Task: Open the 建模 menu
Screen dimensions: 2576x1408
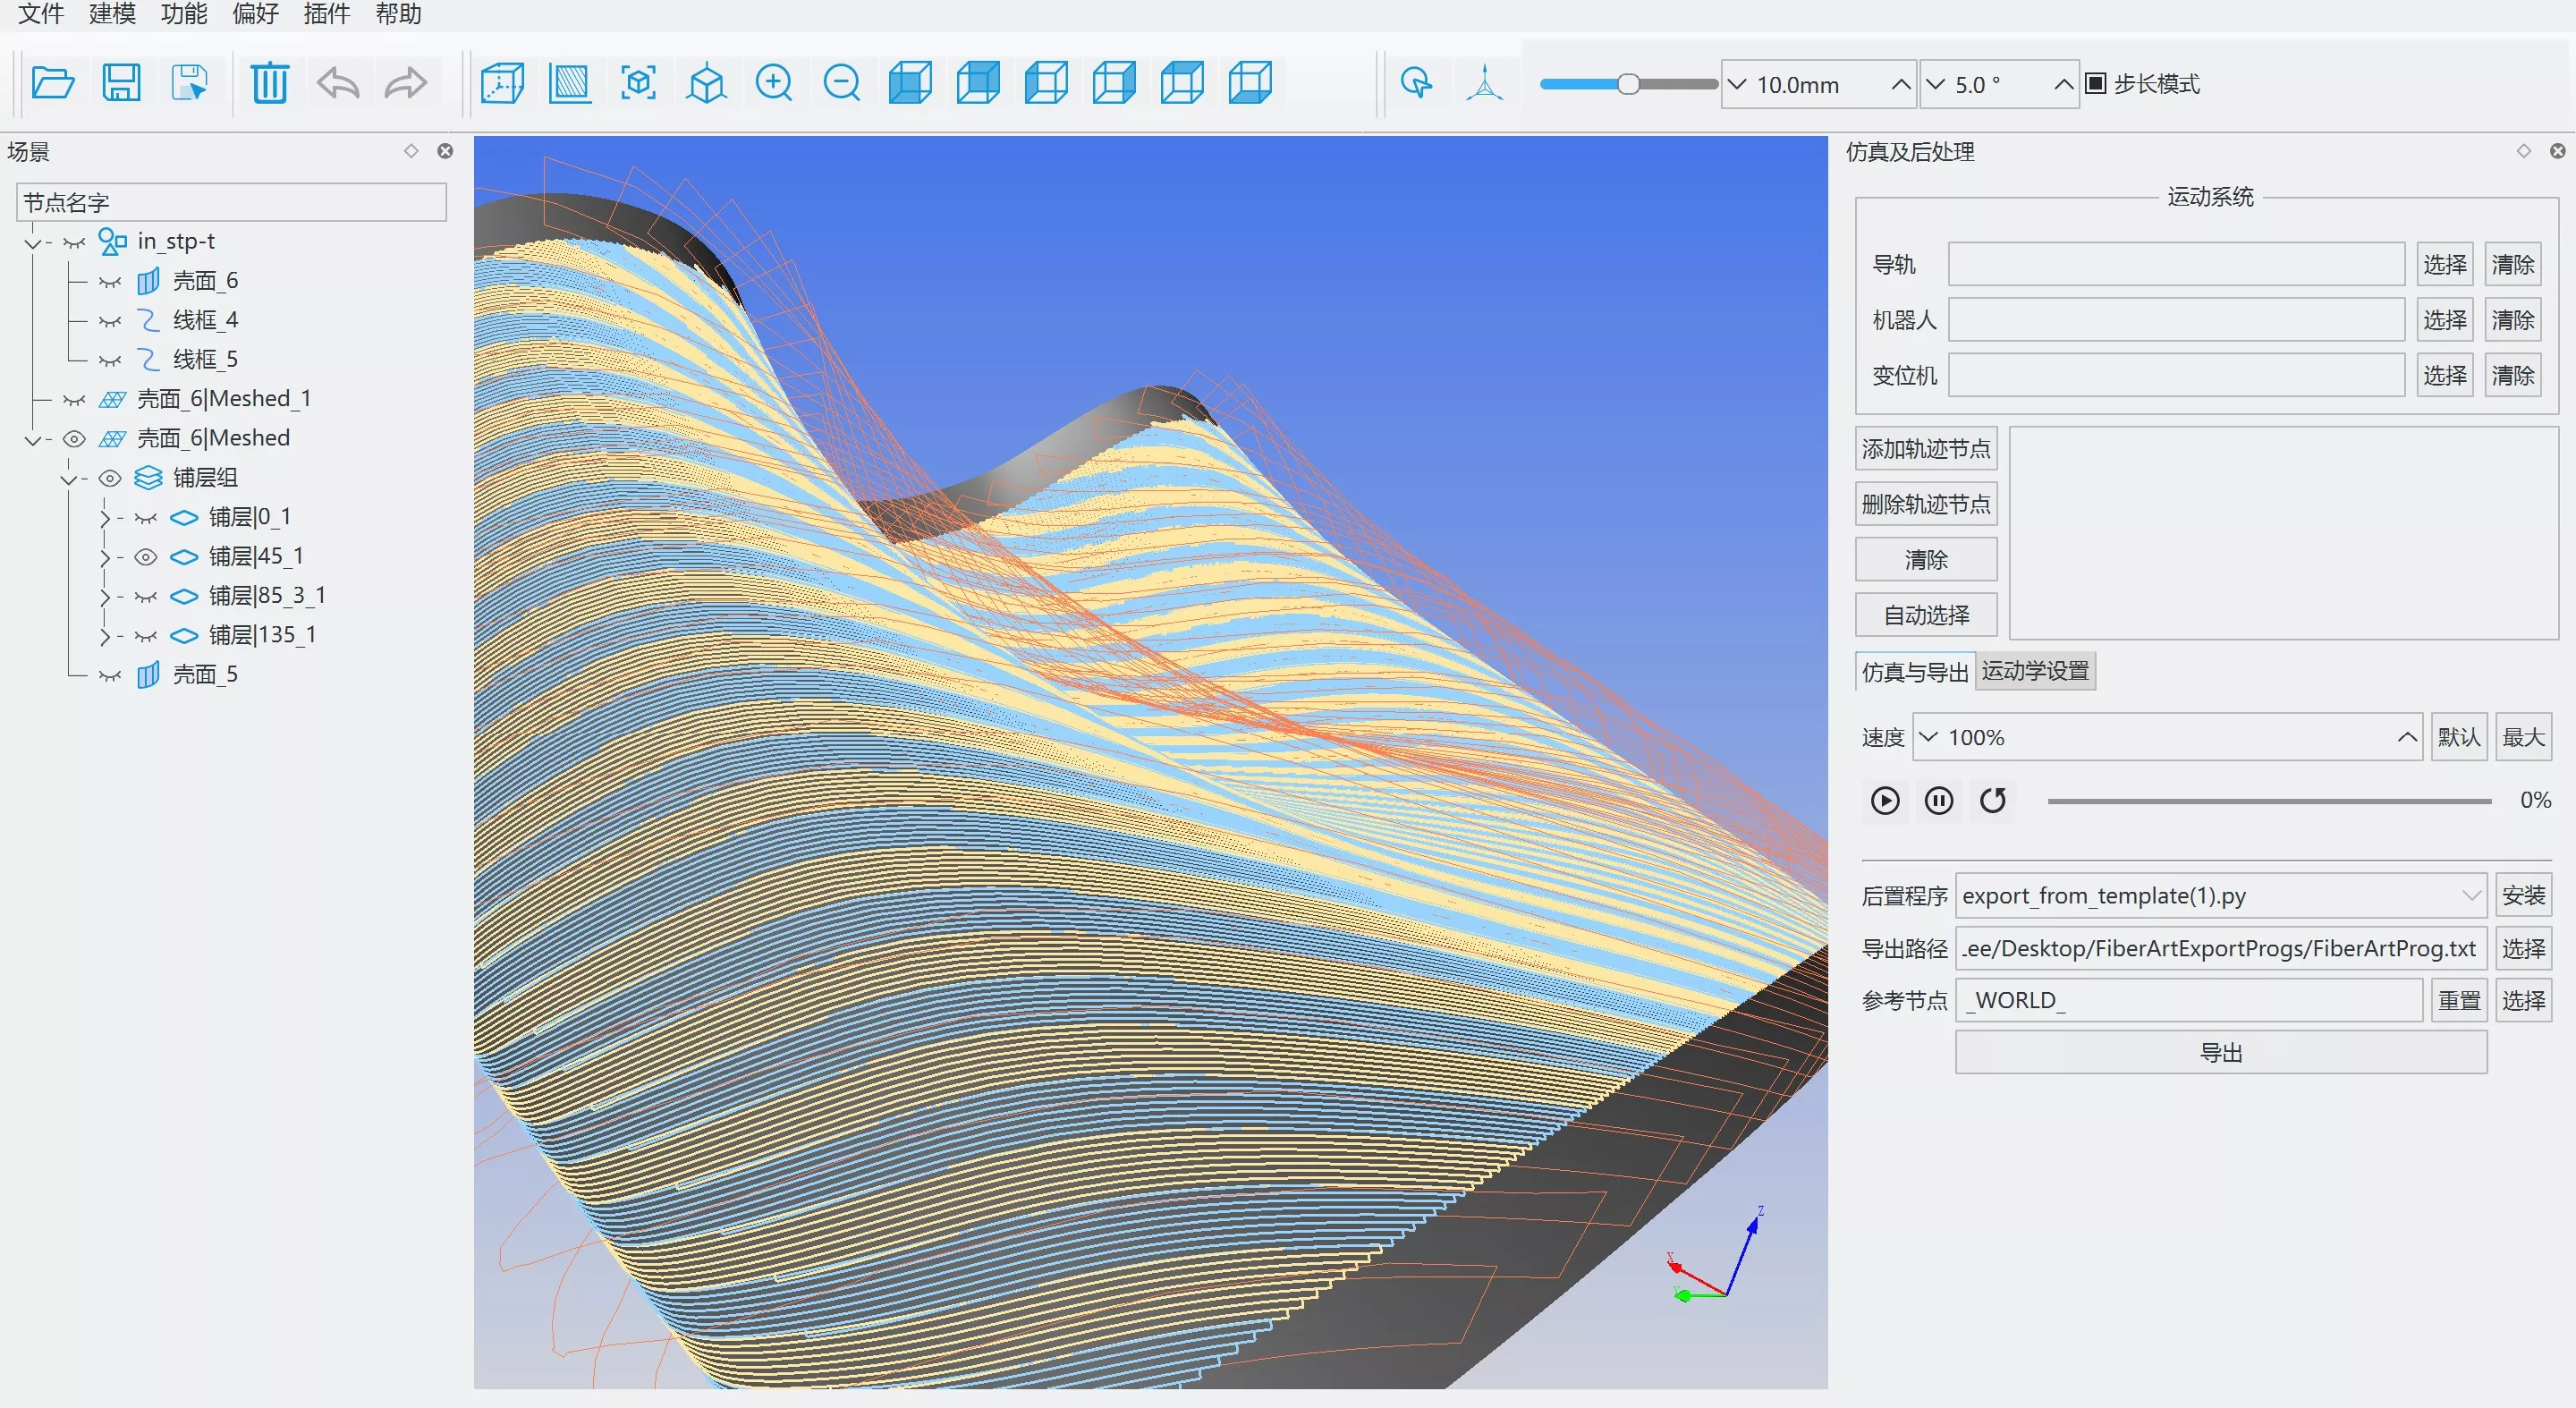Action: click(112, 14)
